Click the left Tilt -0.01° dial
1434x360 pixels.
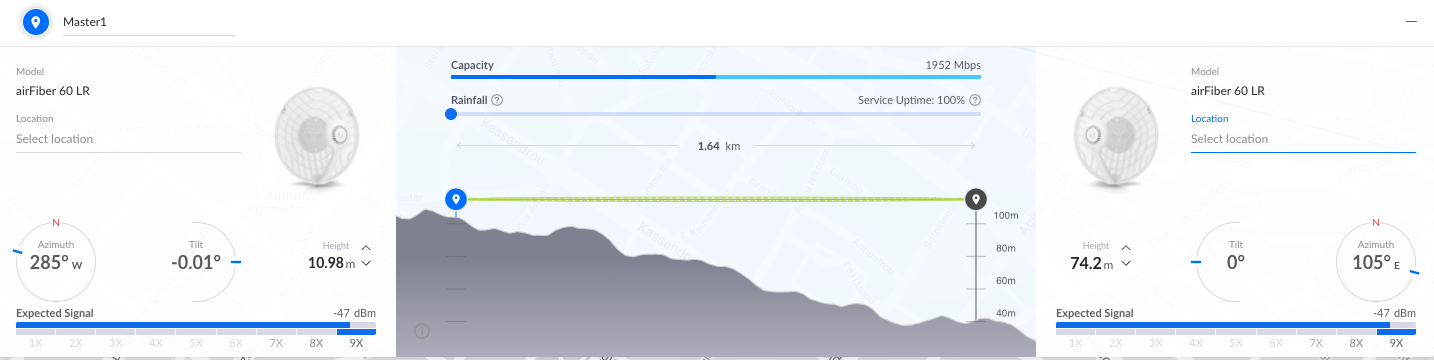tap(195, 262)
